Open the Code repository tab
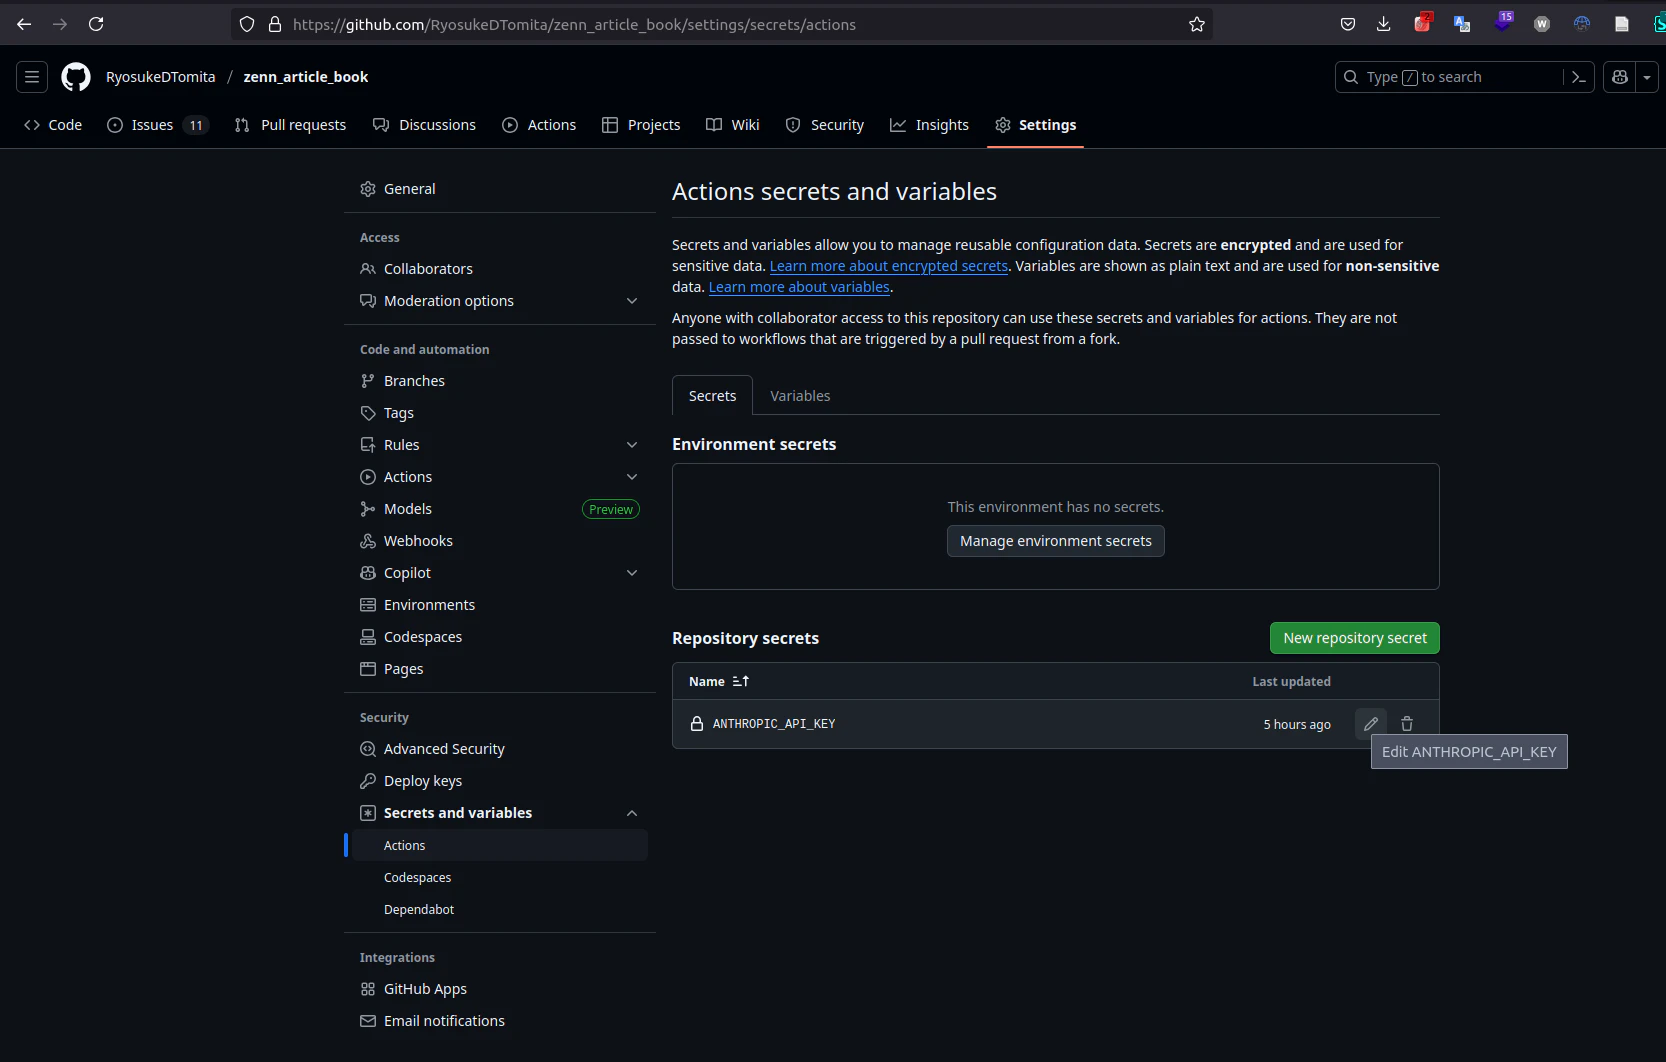1666x1062 pixels. [53, 125]
